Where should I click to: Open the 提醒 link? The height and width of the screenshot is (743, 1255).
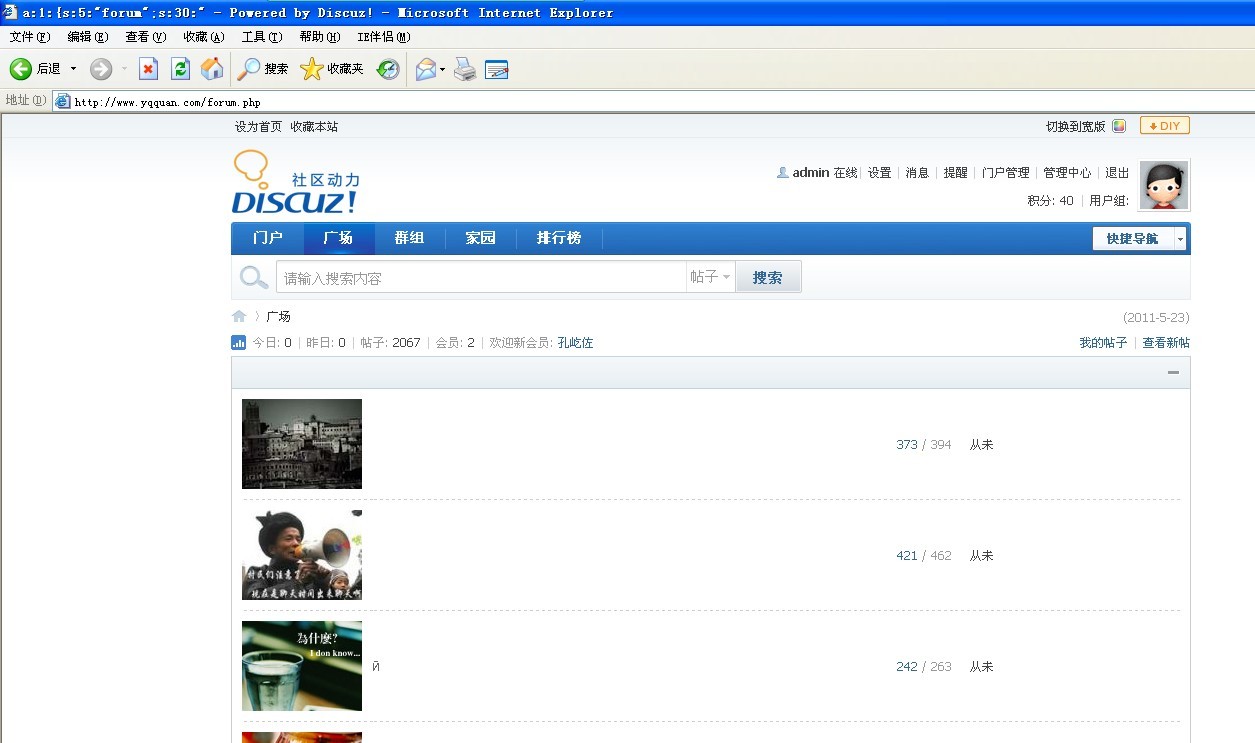tap(956, 173)
